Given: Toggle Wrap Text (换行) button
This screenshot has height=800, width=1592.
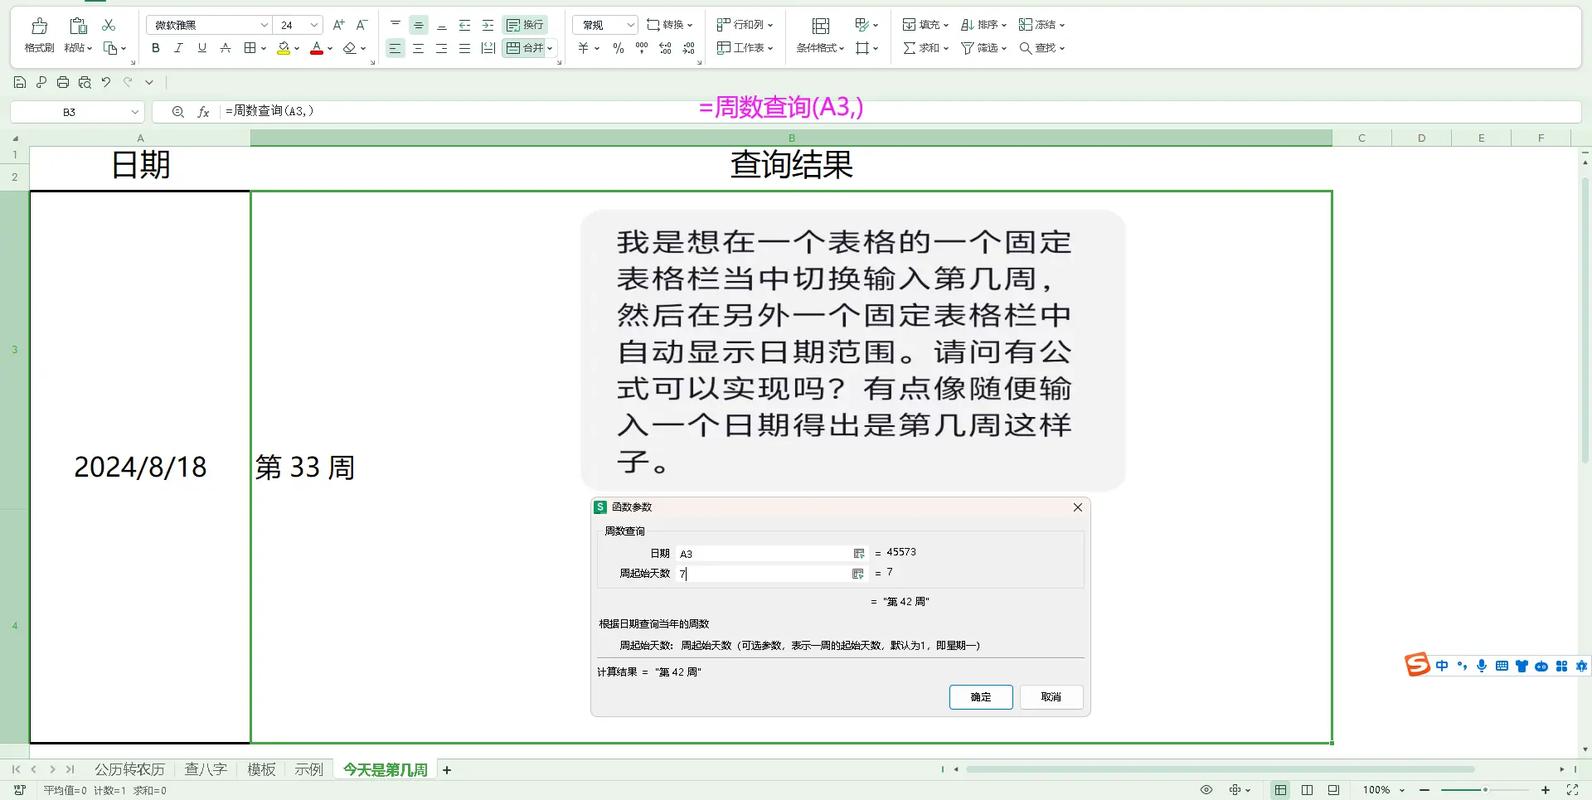Looking at the screenshot, I should [525, 25].
